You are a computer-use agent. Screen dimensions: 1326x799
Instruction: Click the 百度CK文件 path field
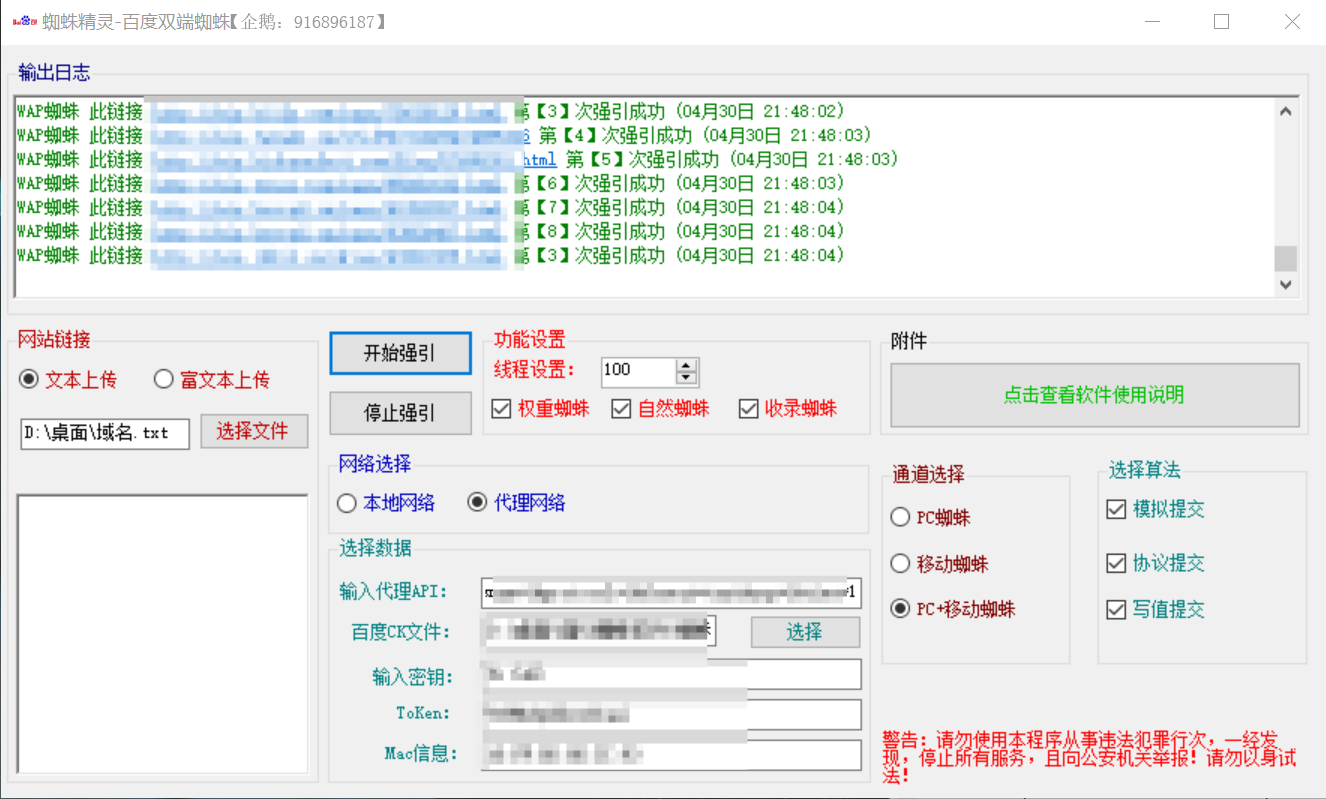[597, 631]
